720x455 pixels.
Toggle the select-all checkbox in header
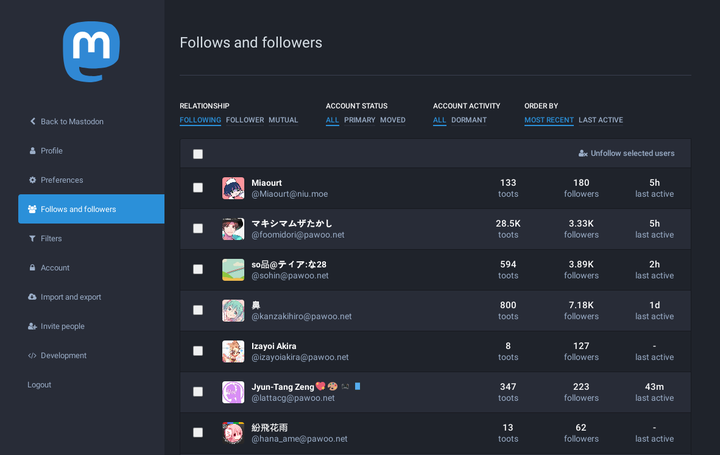click(x=198, y=154)
